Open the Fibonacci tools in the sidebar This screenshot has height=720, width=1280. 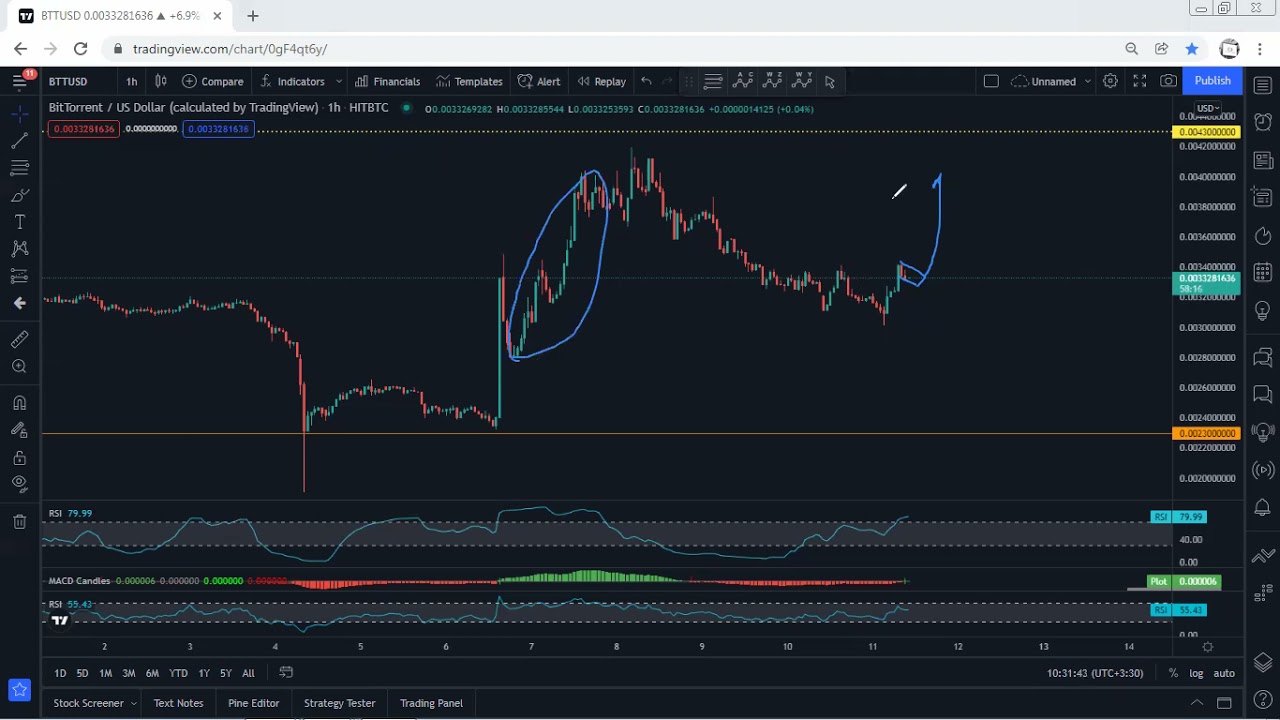click(x=19, y=168)
